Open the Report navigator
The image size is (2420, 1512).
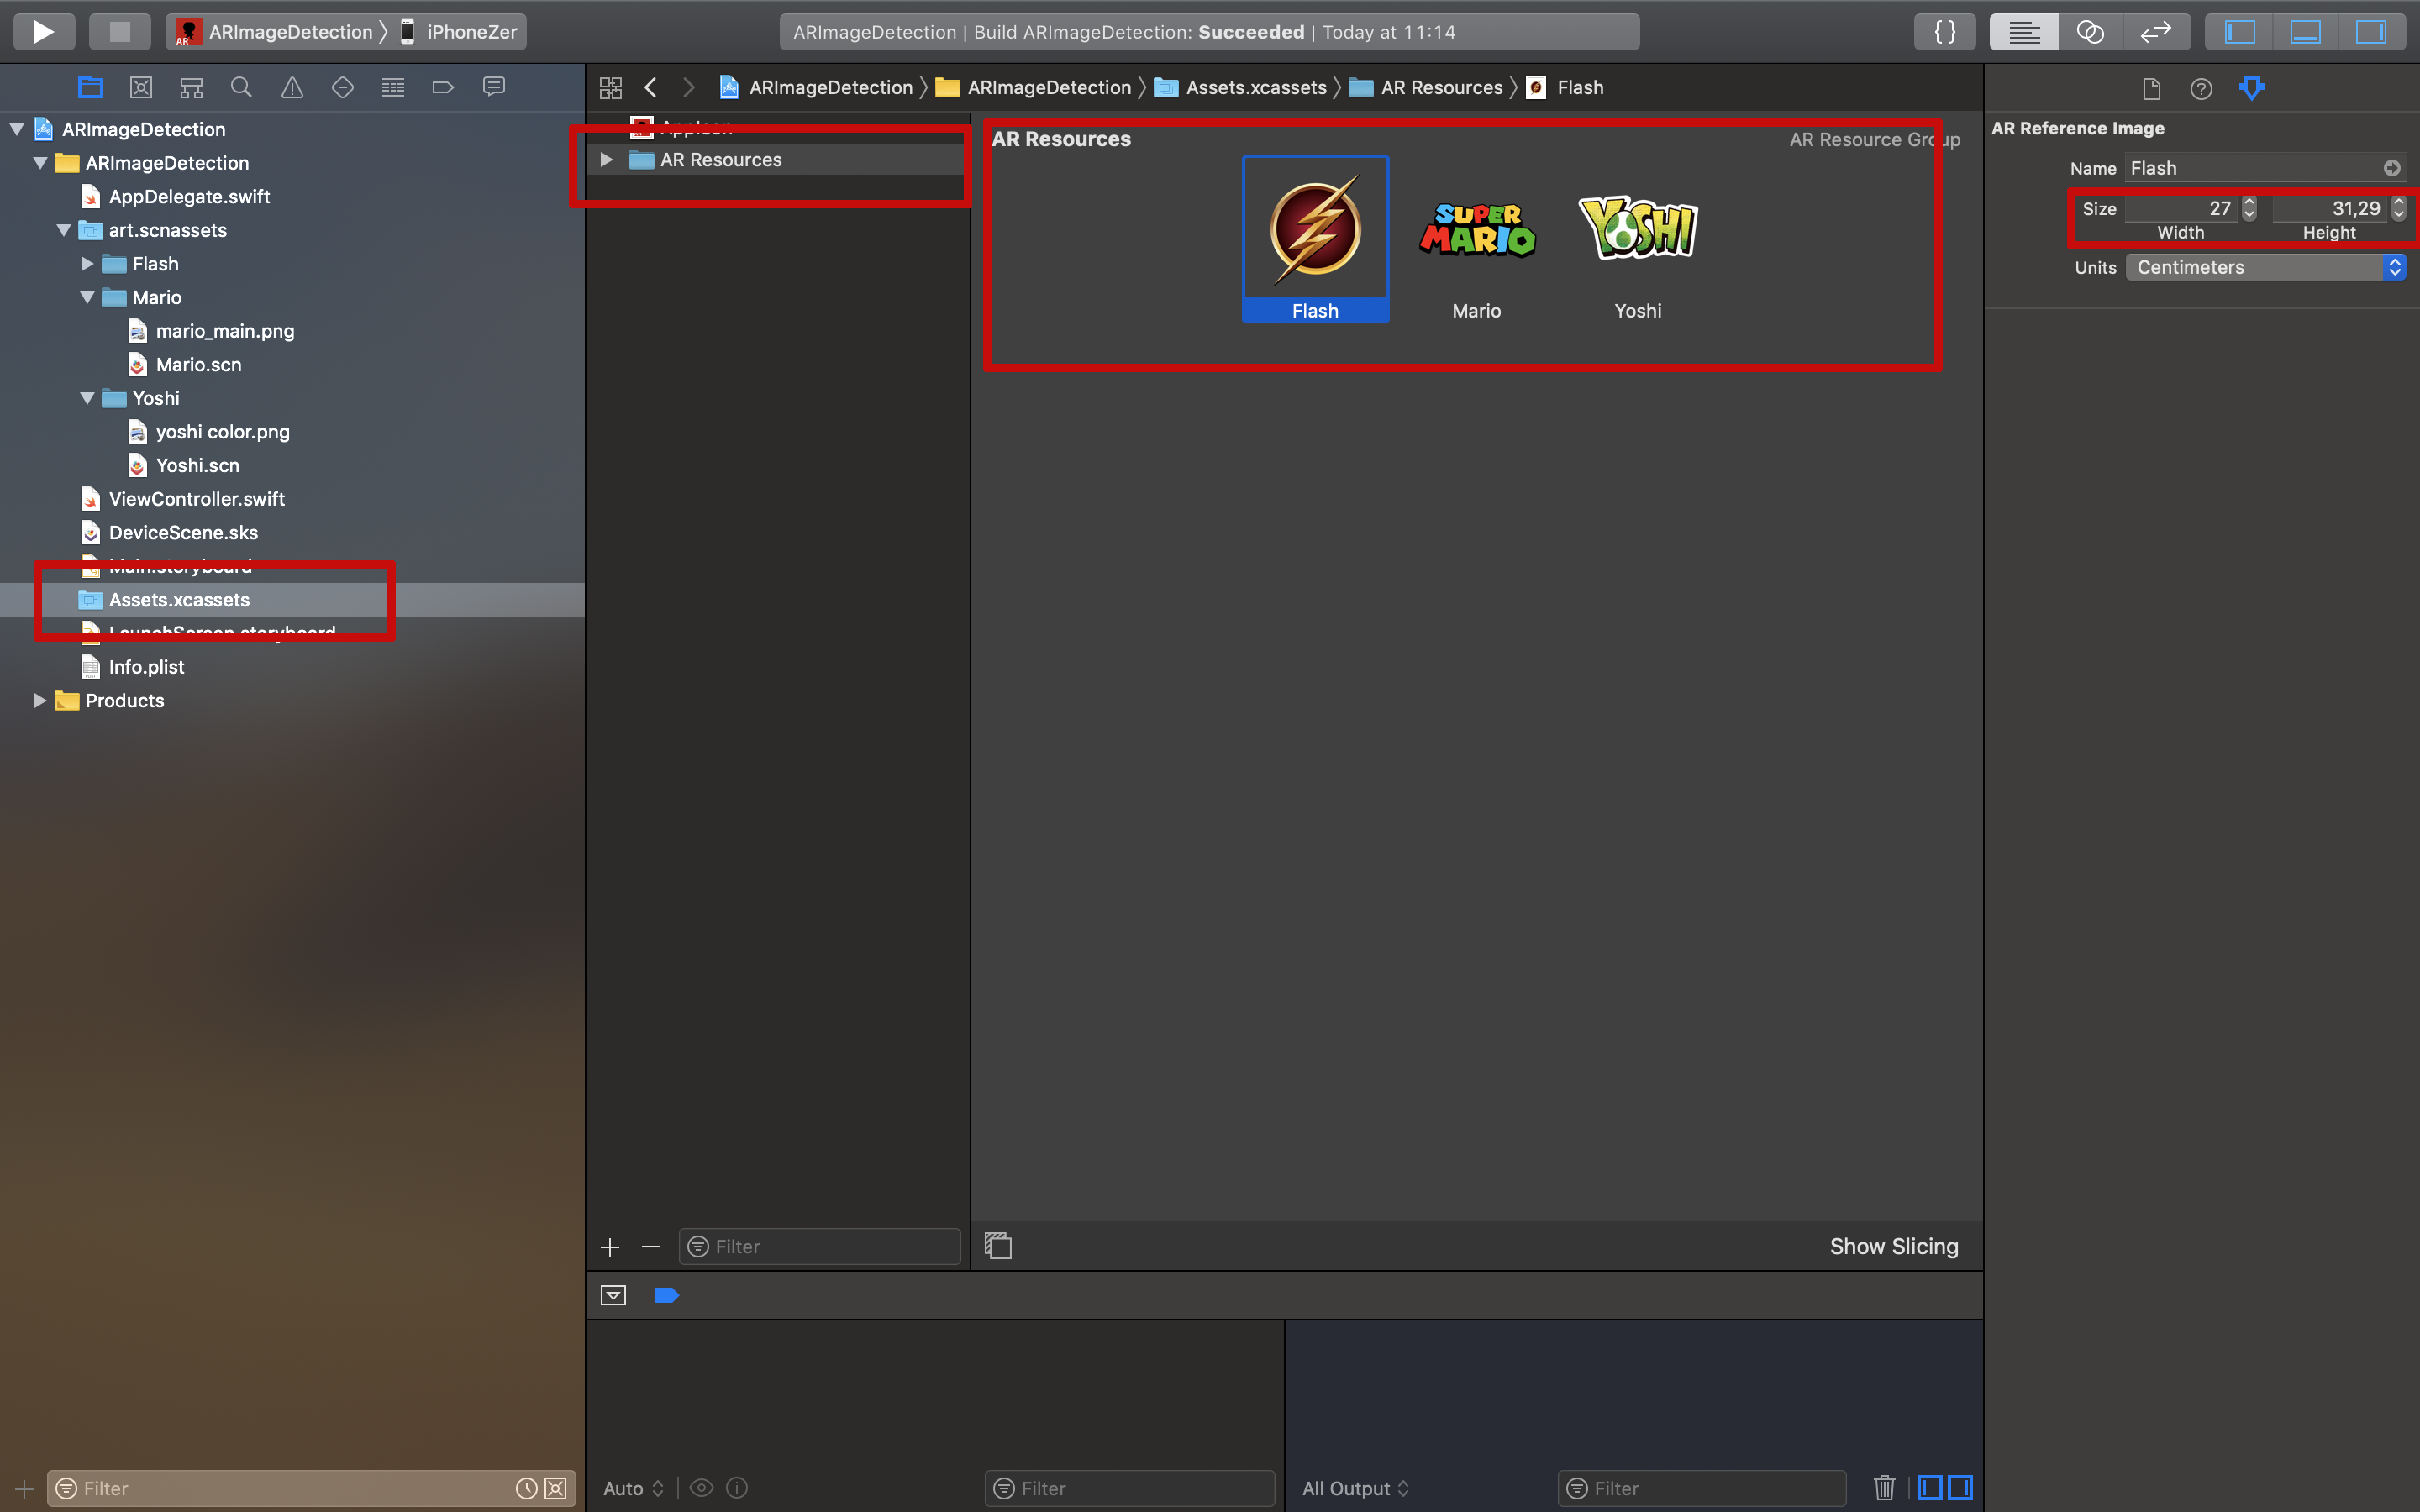(494, 87)
